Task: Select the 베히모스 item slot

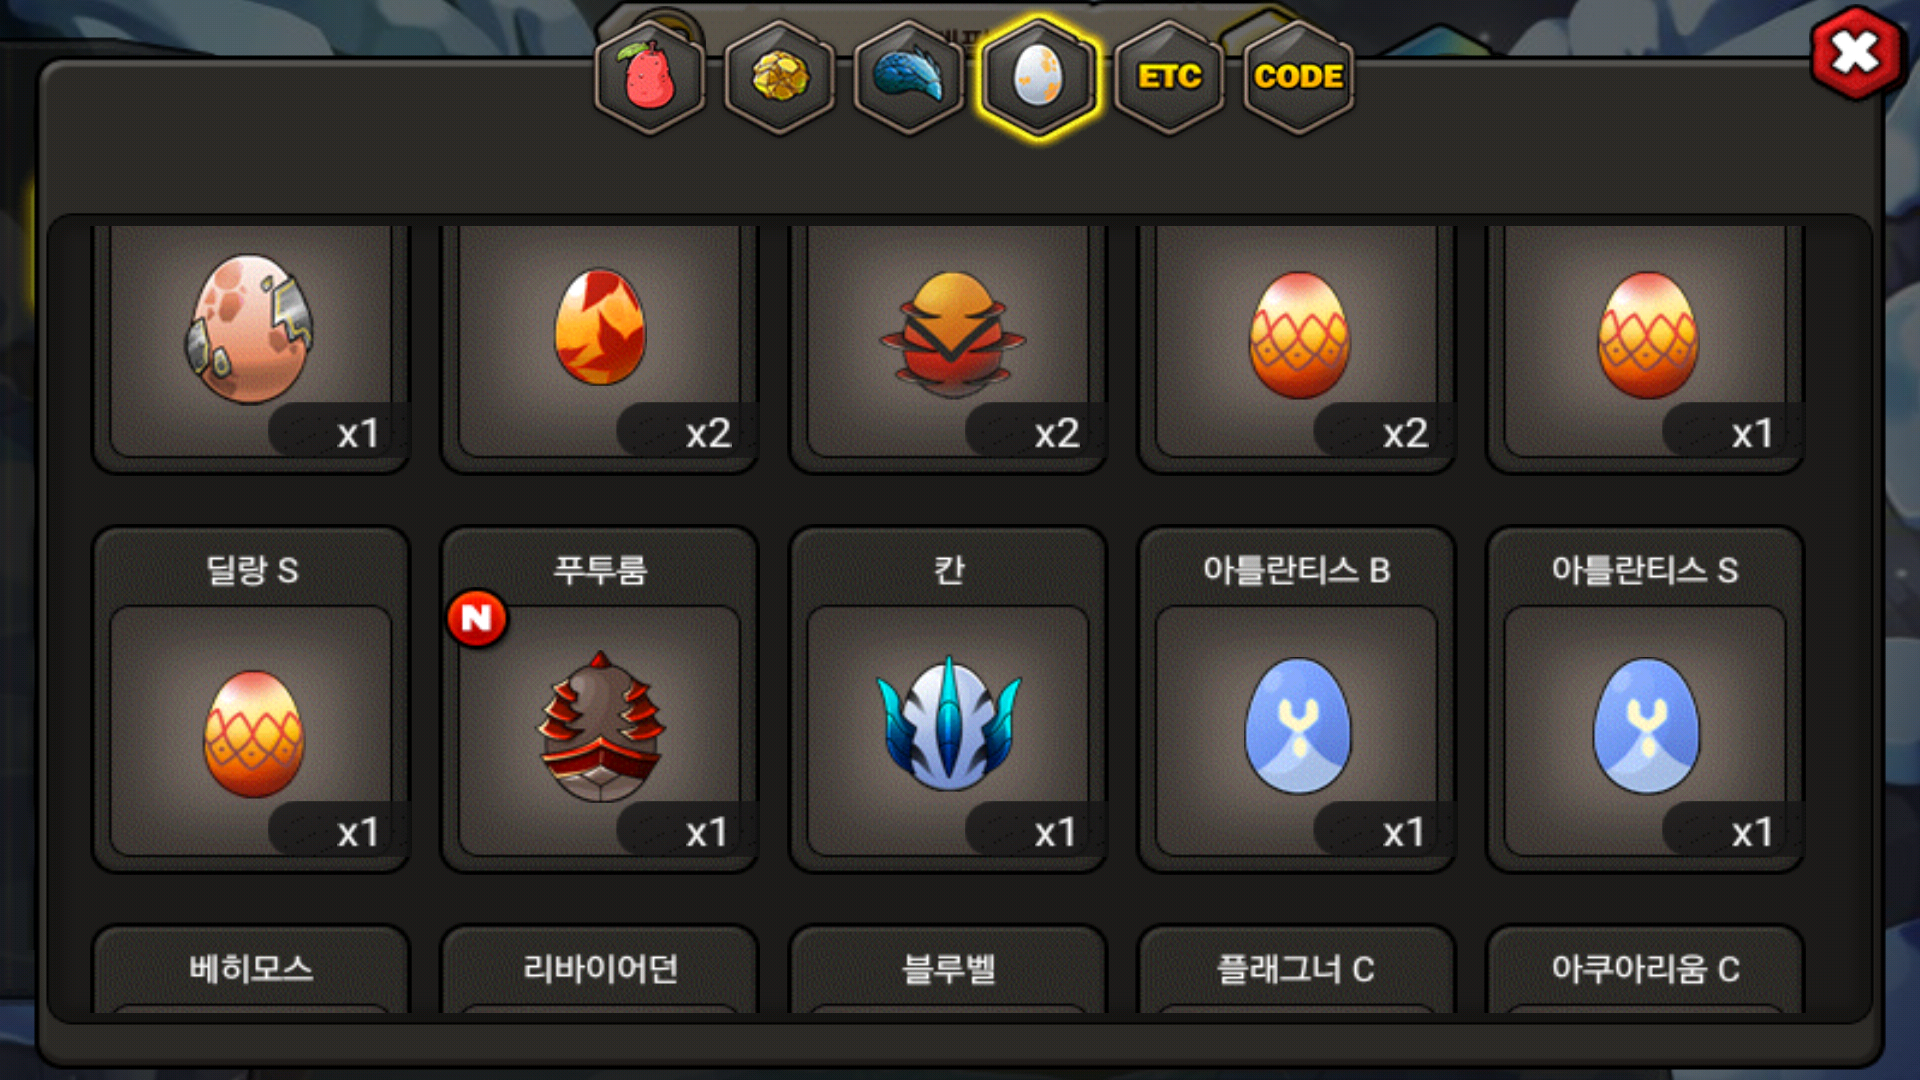Action: 251,969
